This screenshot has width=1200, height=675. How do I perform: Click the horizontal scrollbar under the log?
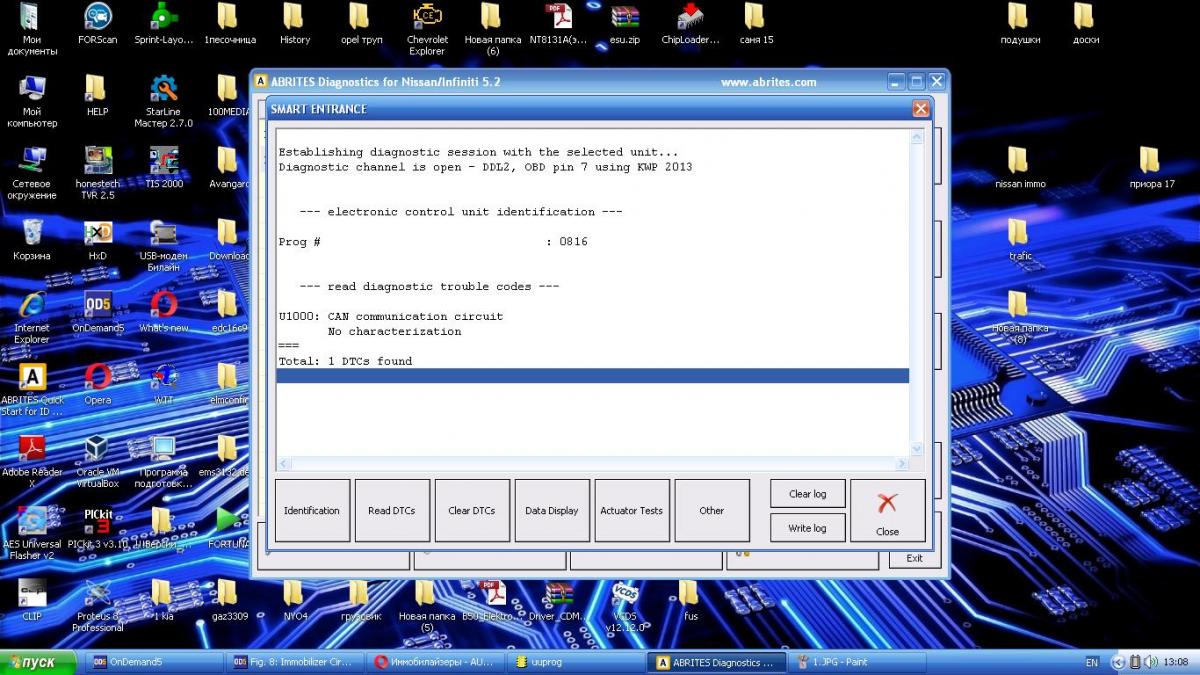click(x=593, y=464)
